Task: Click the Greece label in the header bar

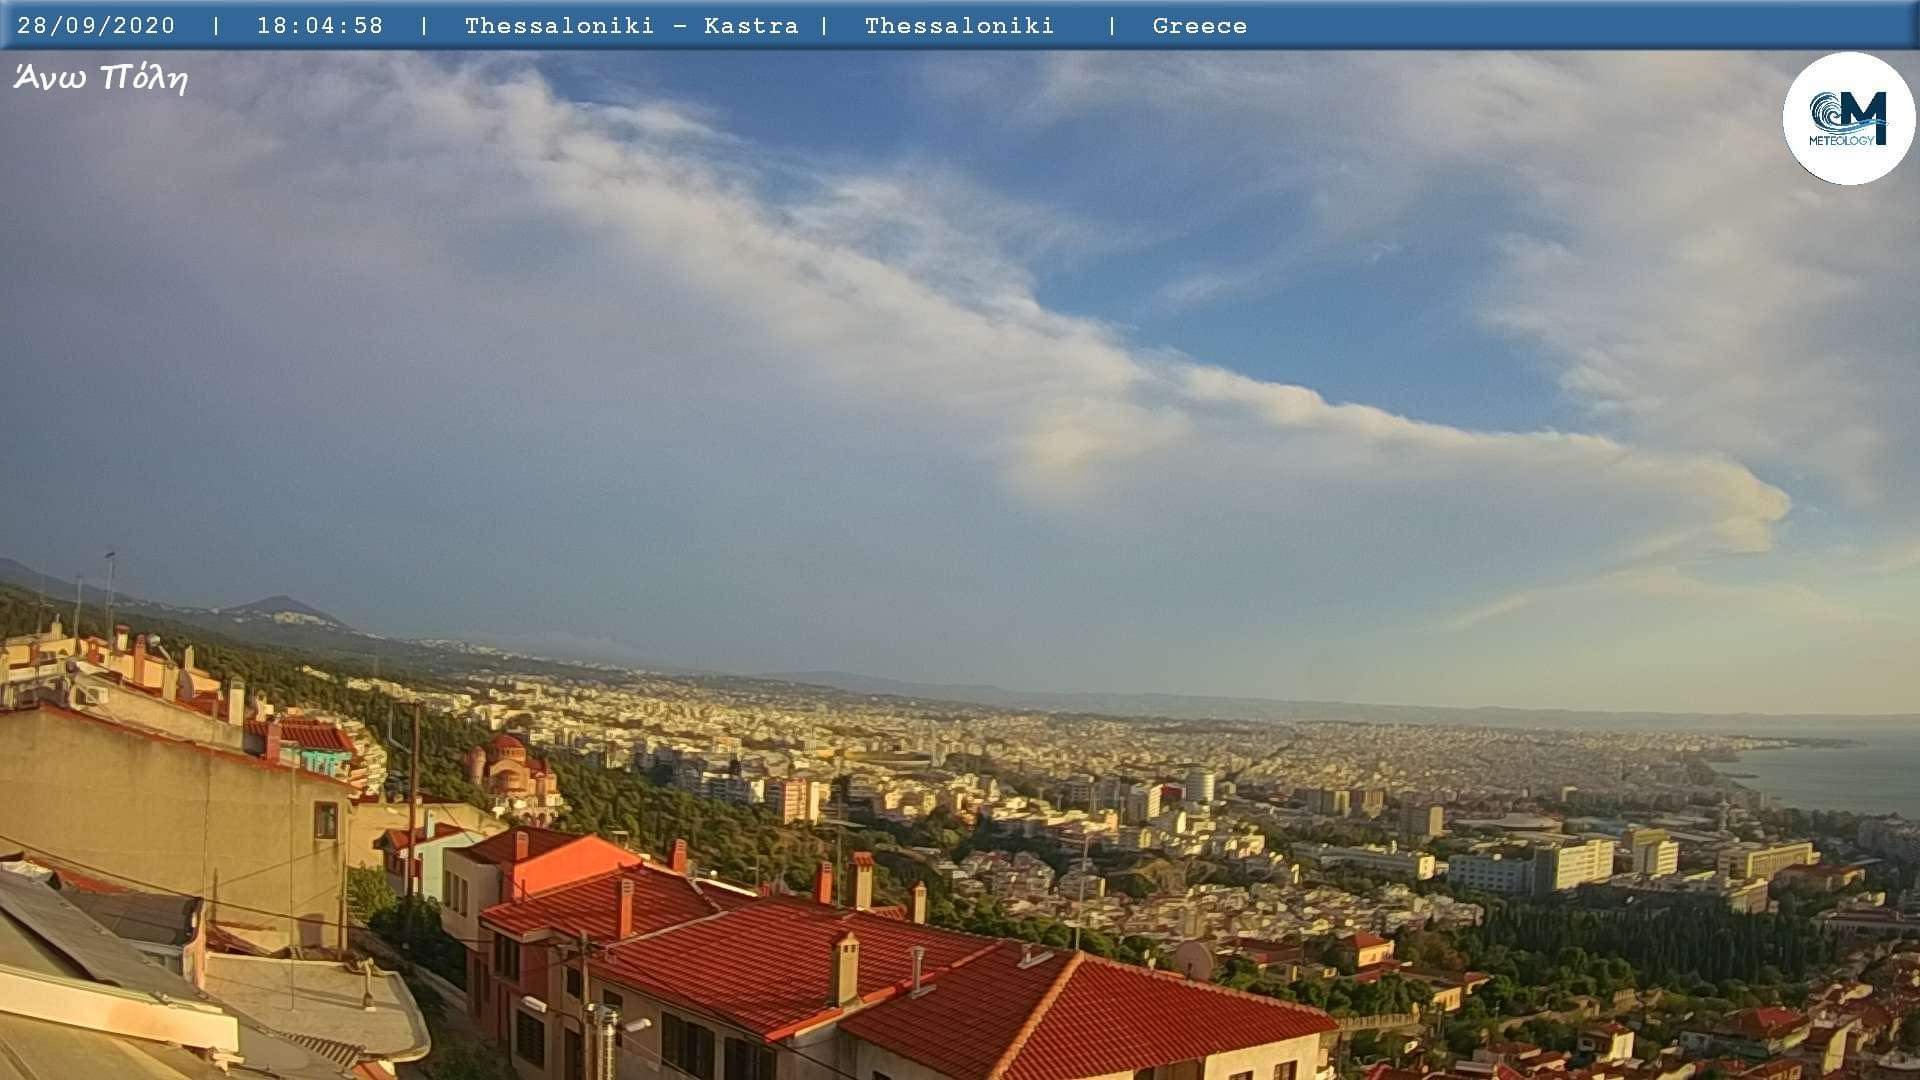Action: coord(1199,26)
